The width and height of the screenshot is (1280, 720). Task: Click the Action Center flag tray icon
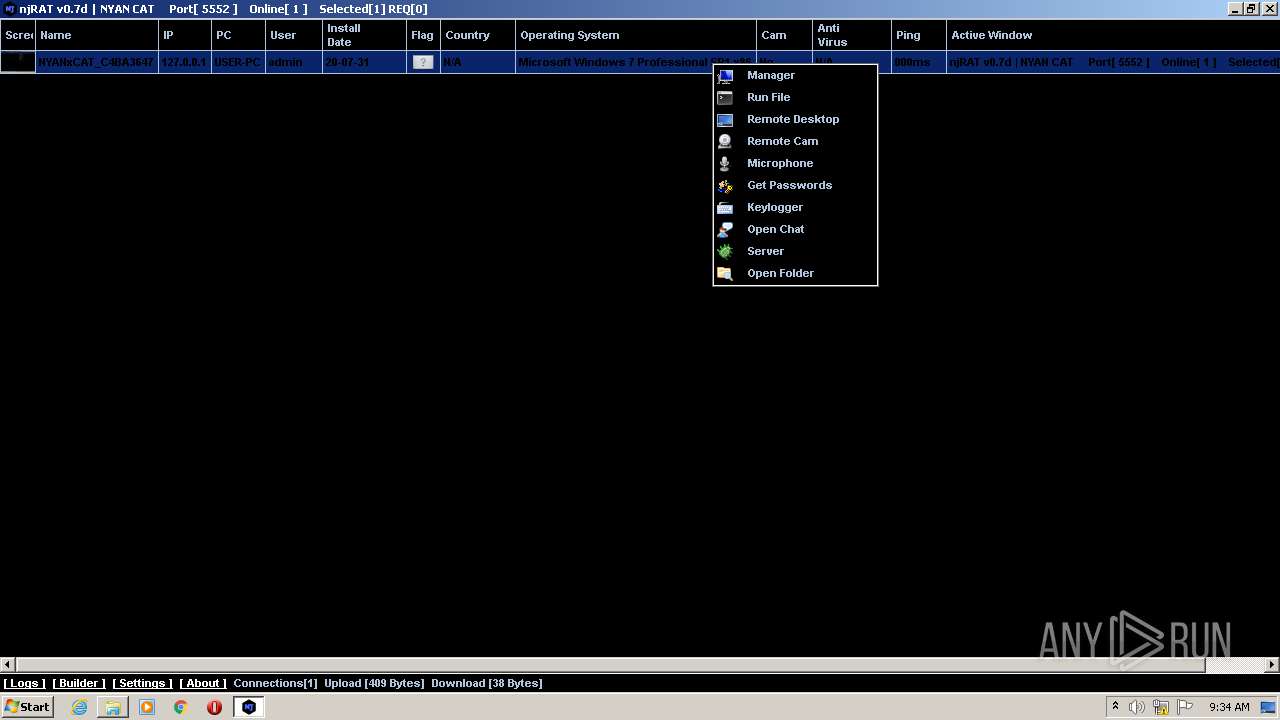point(1185,707)
